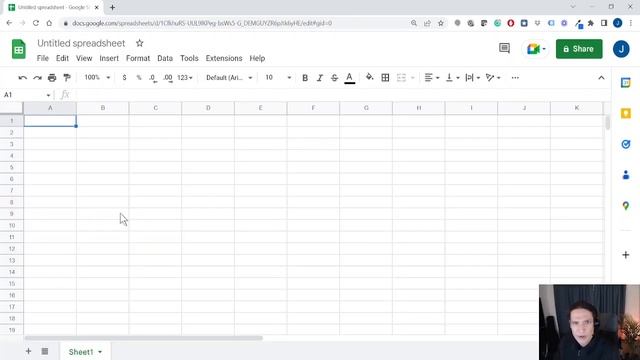The image size is (640, 360).
Task: Open the Google account avatar J
Action: 621,49
